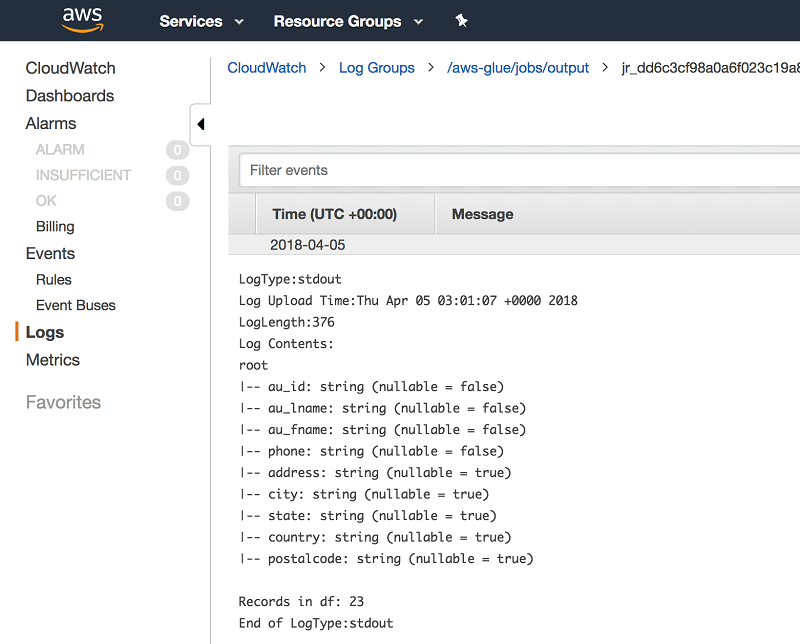The width and height of the screenshot is (800, 644).
Task: Click the Filter events input field
Action: [519, 170]
